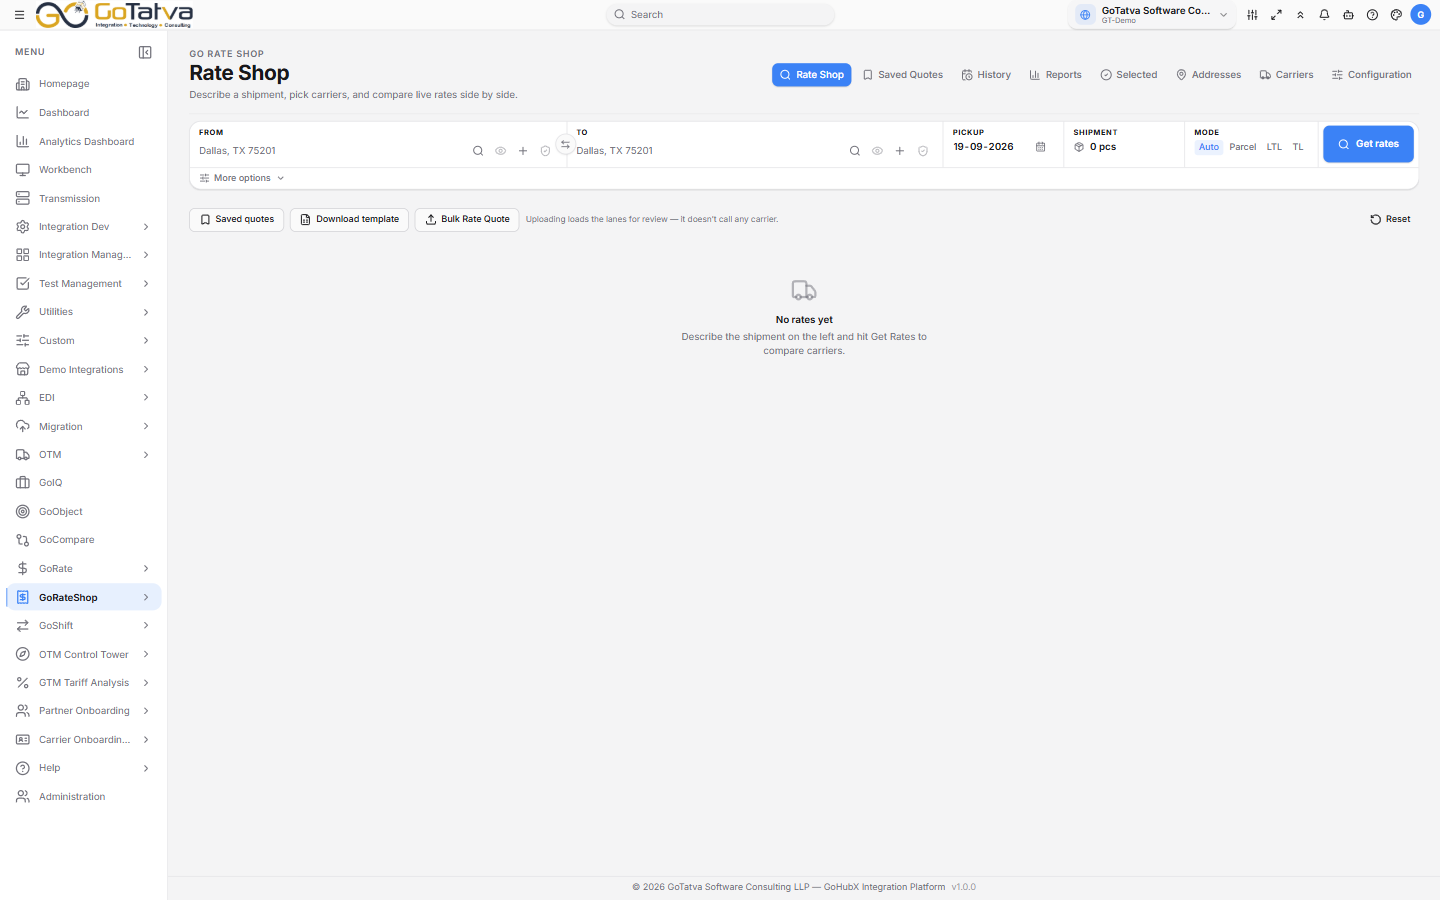Open the Addresses tab
The image size is (1440, 900).
tap(1209, 75)
